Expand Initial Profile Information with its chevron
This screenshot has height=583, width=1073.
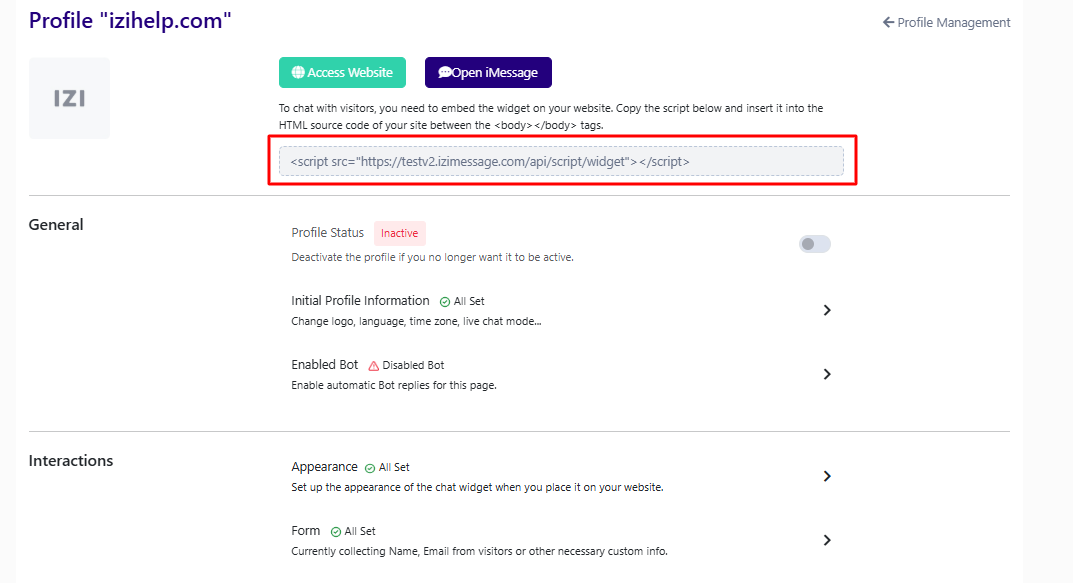827,310
